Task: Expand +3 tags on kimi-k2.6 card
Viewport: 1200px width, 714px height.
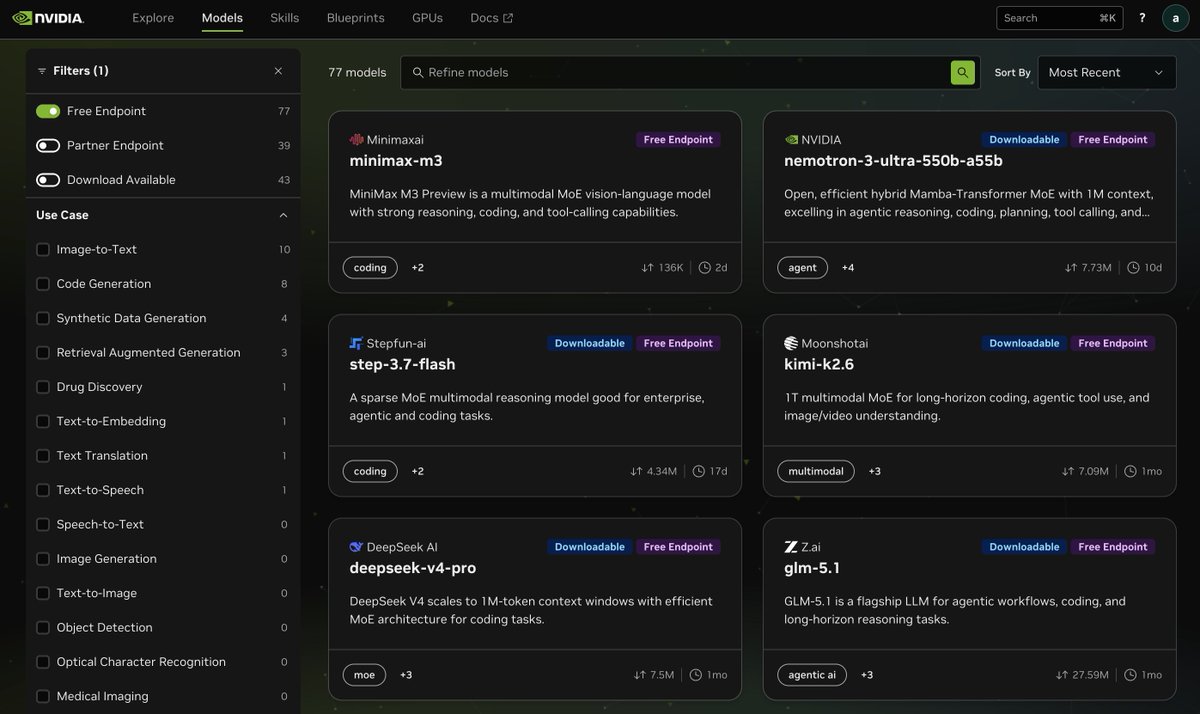Action: [x=874, y=471]
